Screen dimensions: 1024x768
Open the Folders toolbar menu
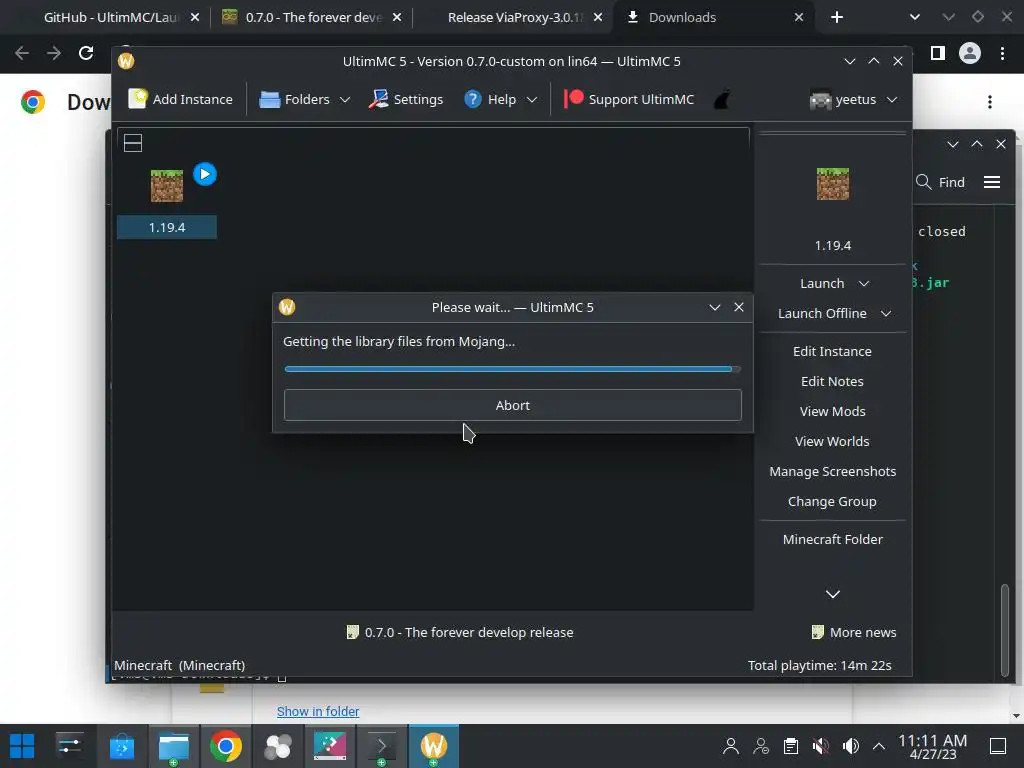[295, 99]
